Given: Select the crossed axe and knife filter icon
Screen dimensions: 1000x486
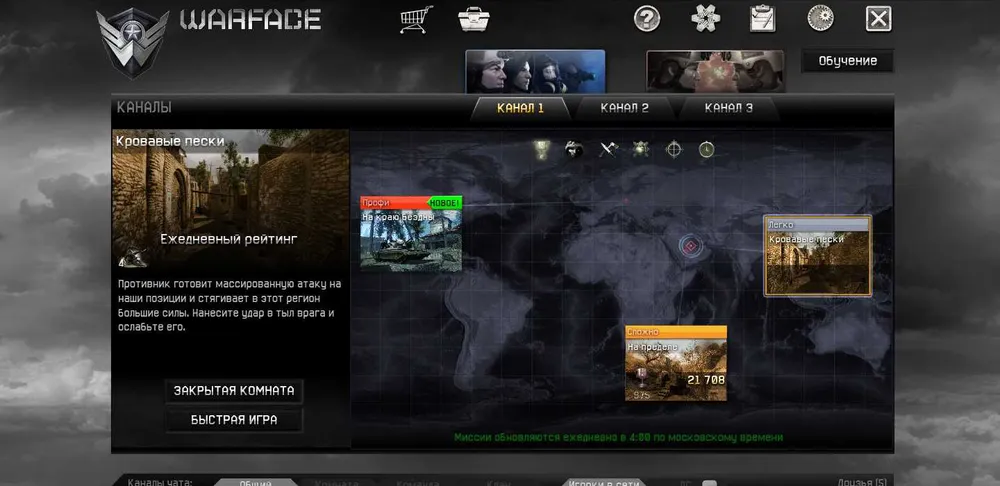Looking at the screenshot, I should (x=608, y=150).
